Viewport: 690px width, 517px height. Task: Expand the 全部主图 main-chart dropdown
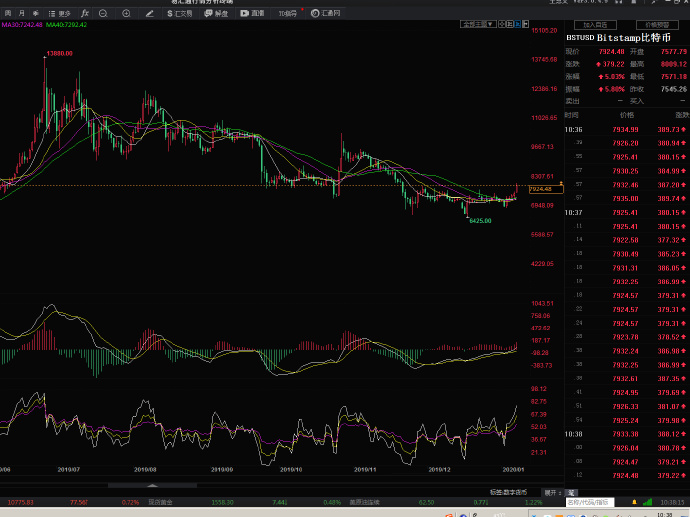coord(478,24)
